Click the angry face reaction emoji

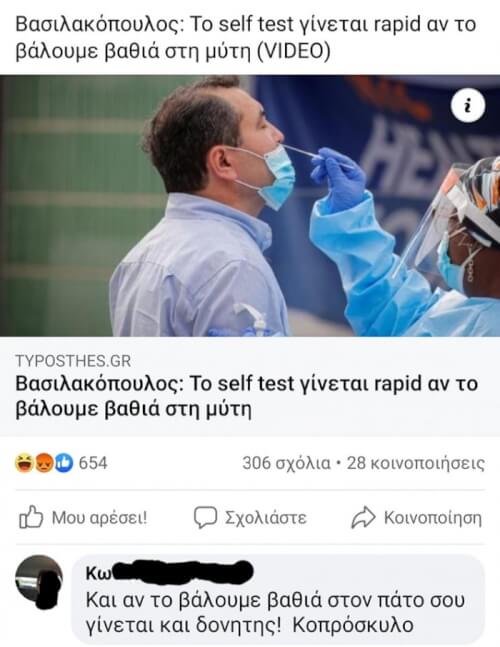pos(43,463)
